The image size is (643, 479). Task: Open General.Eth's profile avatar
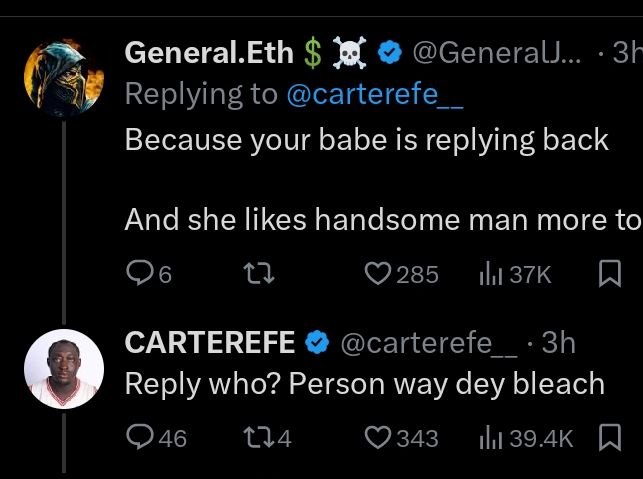click(x=64, y=79)
